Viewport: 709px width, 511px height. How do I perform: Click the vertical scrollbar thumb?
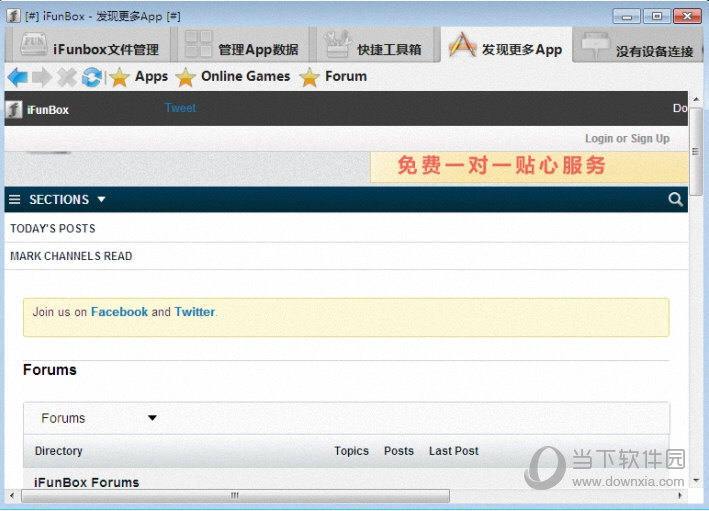tap(696, 151)
